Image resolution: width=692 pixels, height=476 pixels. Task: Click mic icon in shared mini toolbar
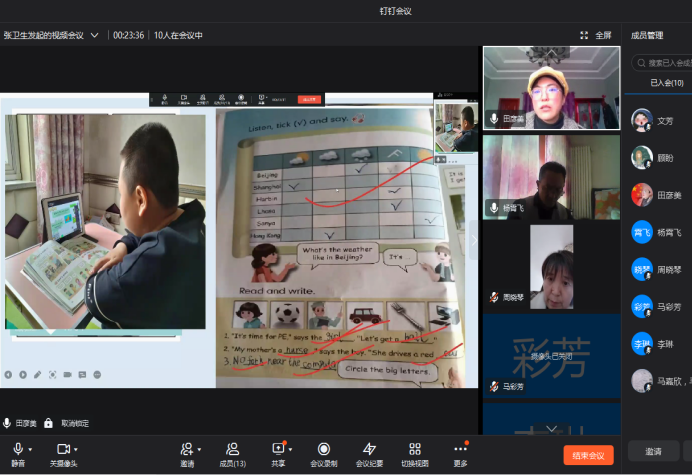coord(164,99)
